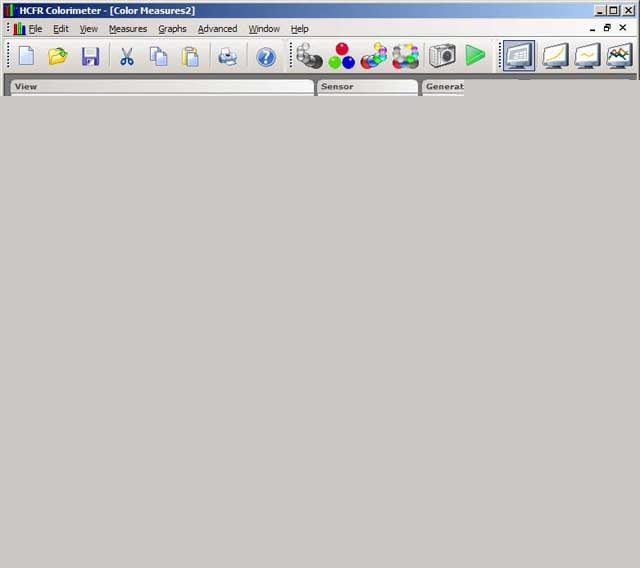Open the Graphs menu
Screen dimensions: 640x568
pos(172,29)
